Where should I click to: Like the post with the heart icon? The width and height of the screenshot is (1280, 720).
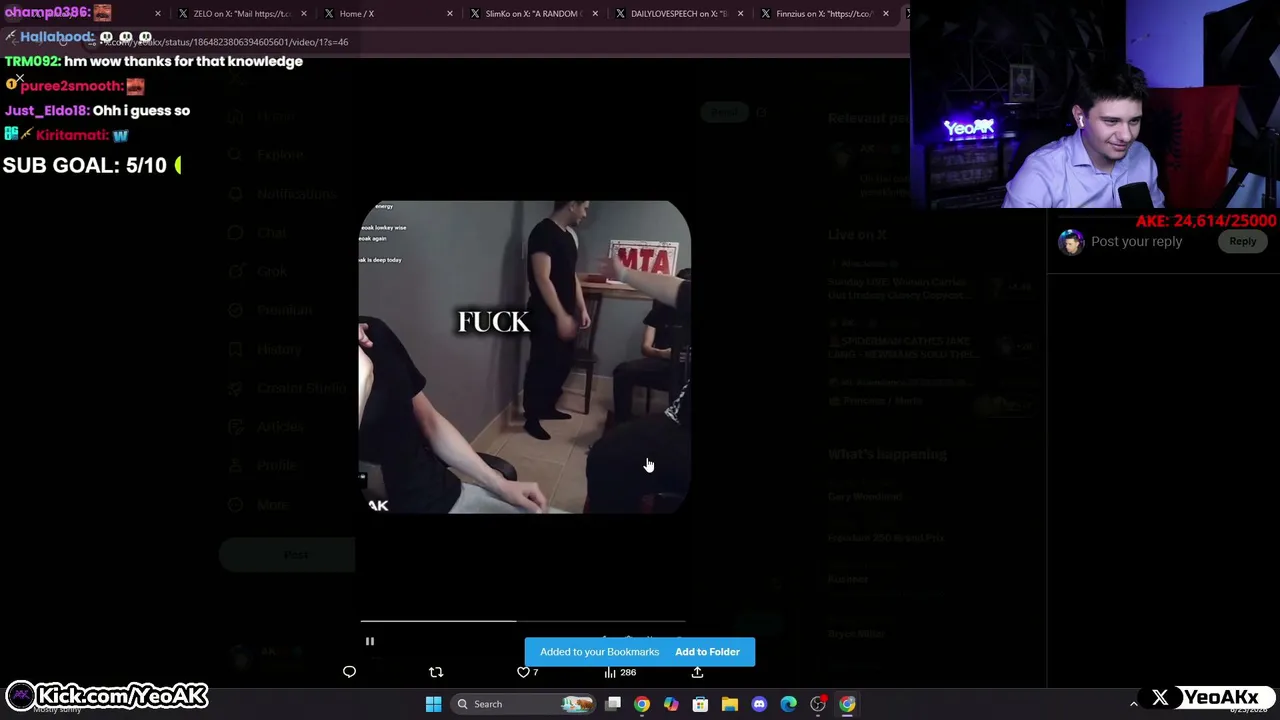[x=523, y=672]
